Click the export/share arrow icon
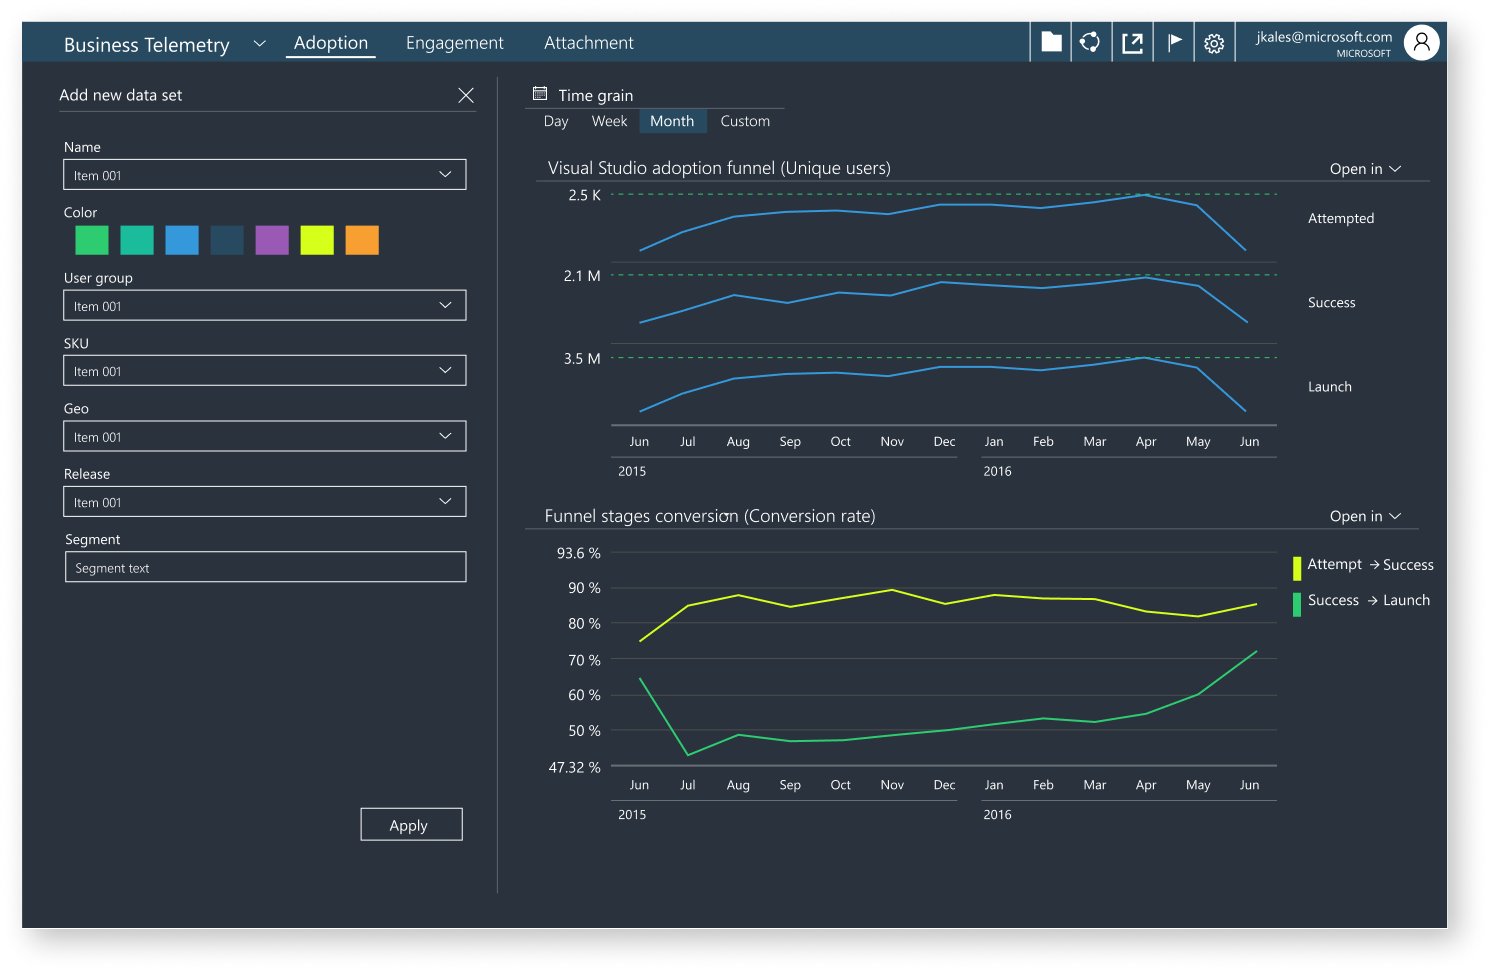The height and width of the screenshot is (972, 1490). tap(1132, 43)
